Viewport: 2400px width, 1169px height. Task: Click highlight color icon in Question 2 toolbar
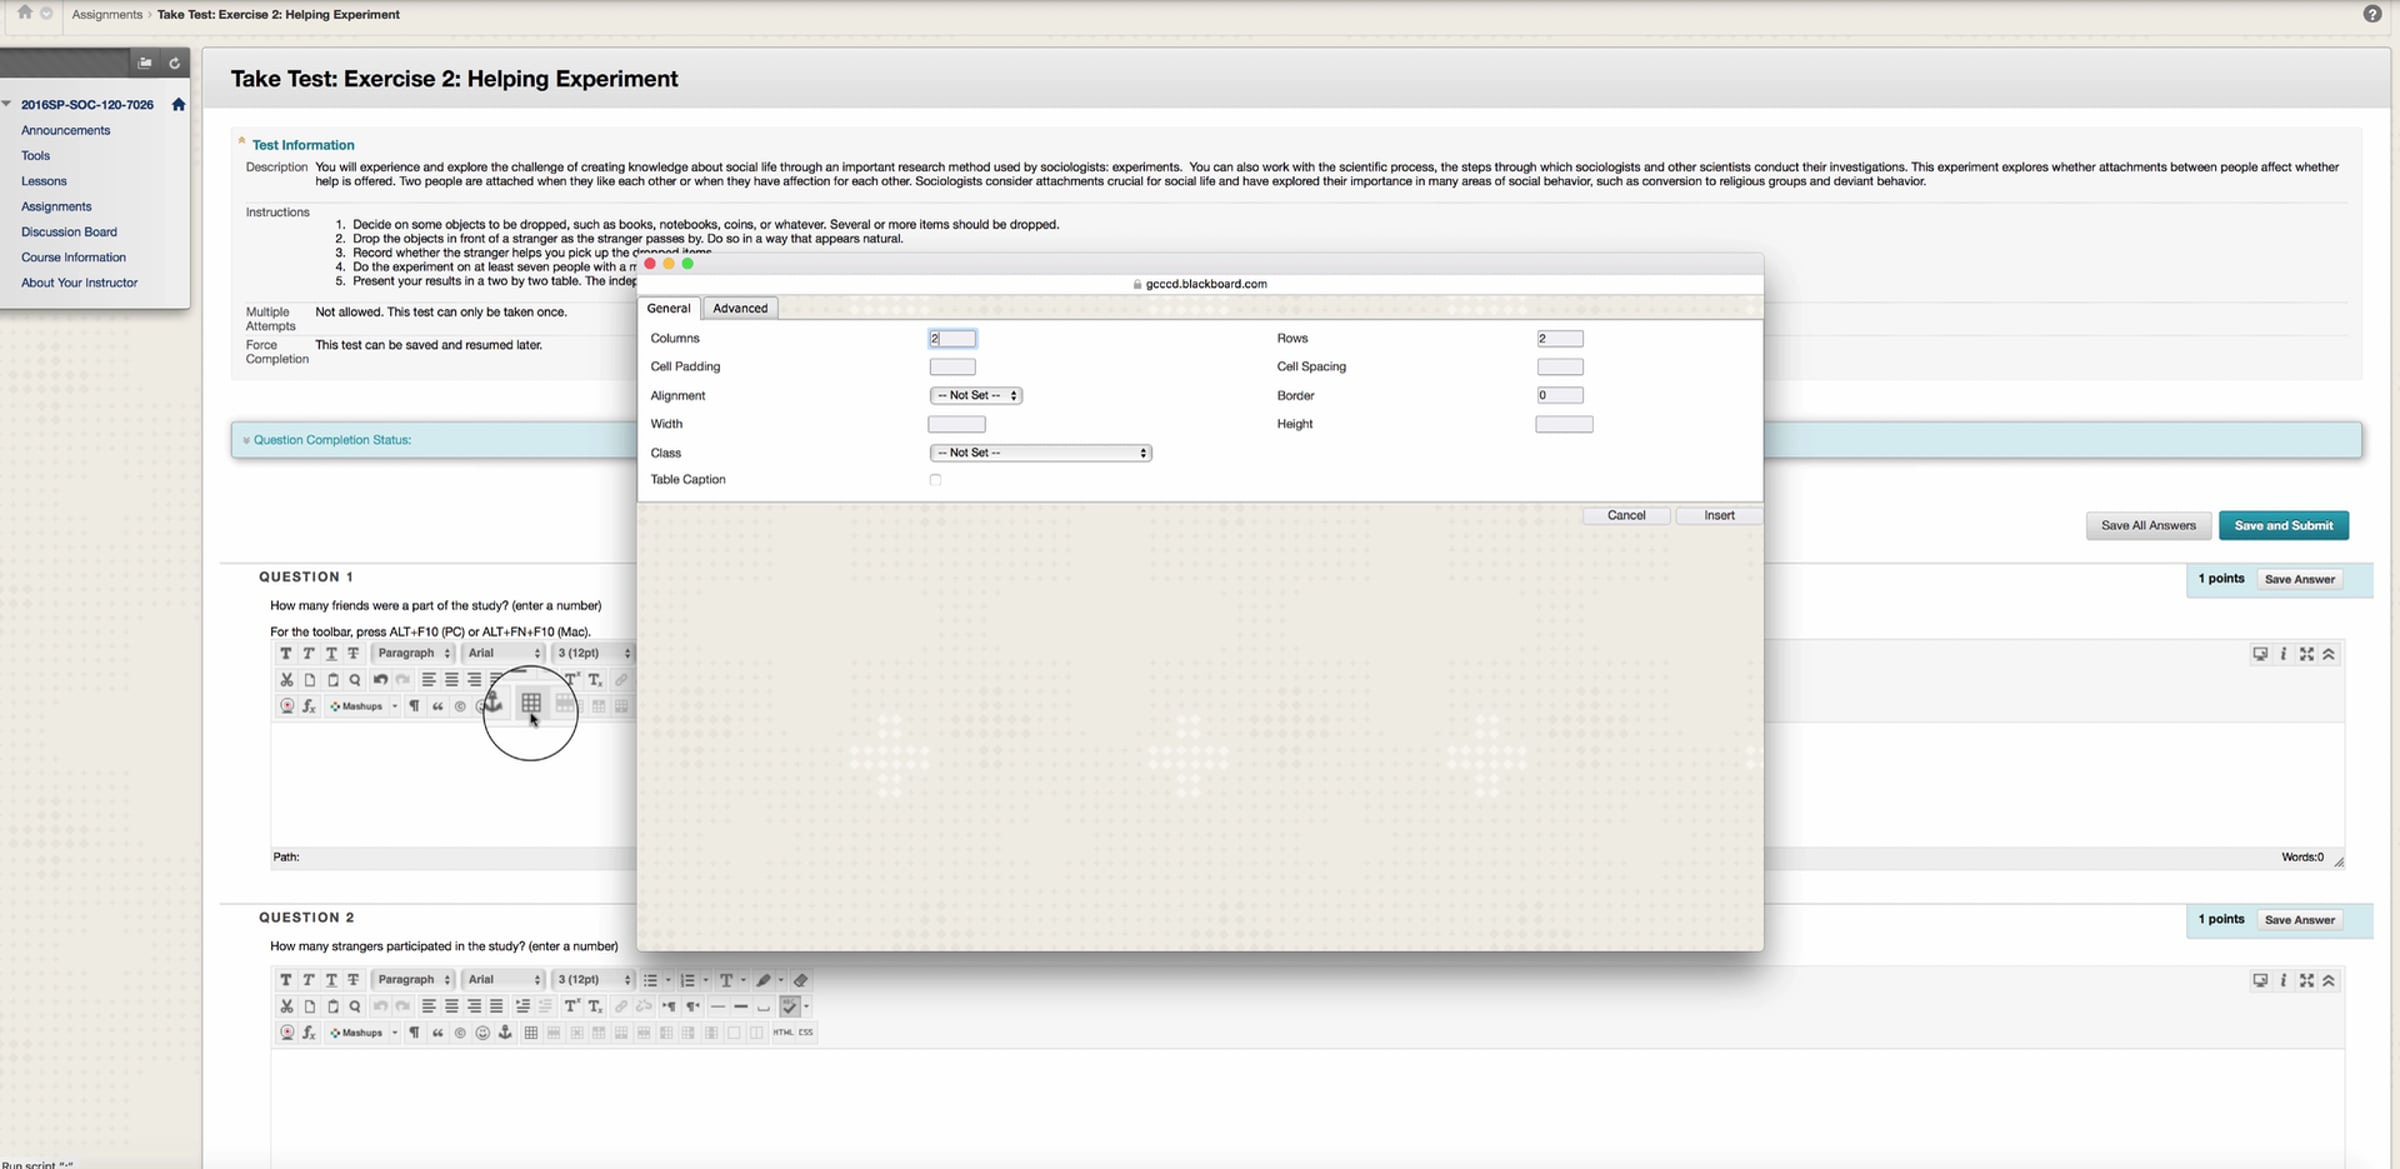coord(763,980)
